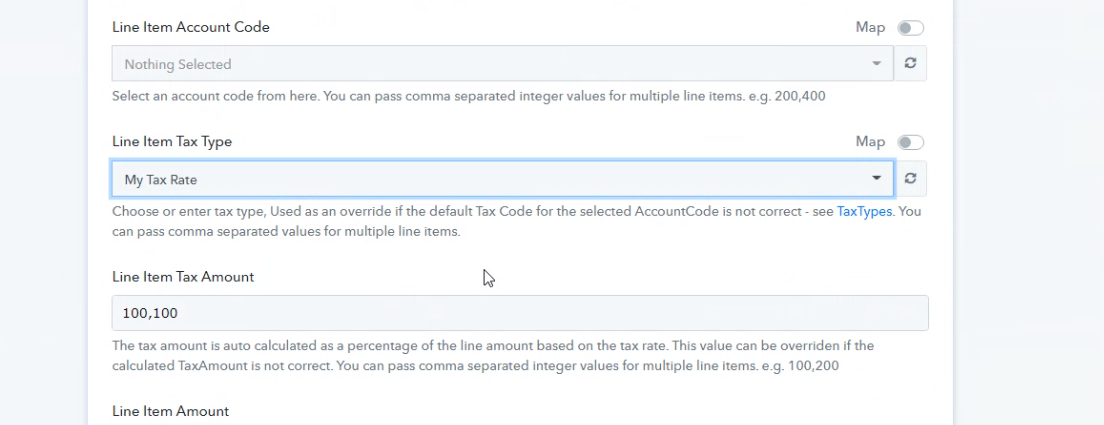This screenshot has width=1104, height=425.
Task: Refresh the Line Item Tax Type options
Action: click(910, 179)
